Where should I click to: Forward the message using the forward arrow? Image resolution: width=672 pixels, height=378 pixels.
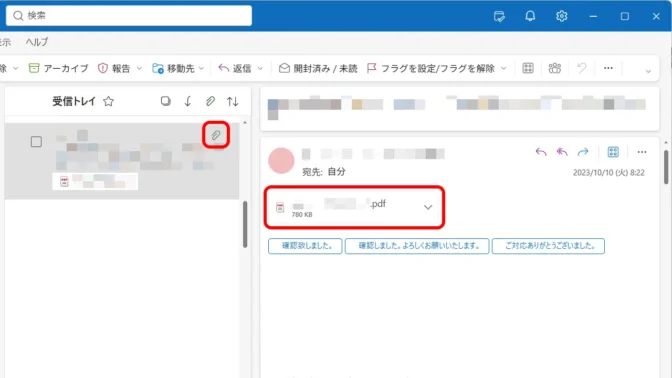(x=583, y=152)
